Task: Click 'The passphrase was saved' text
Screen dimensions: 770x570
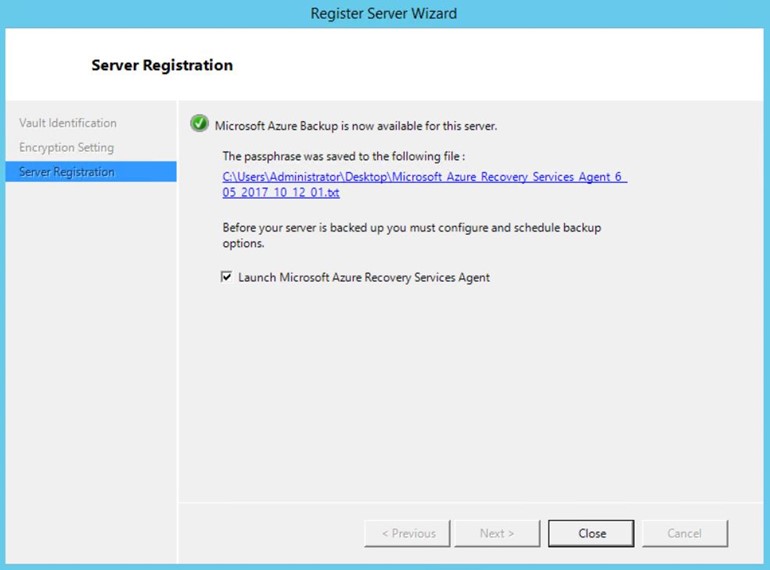Action: (344, 156)
